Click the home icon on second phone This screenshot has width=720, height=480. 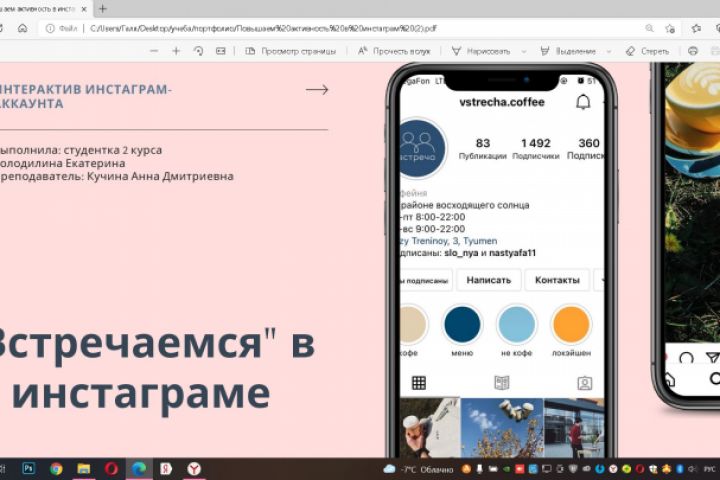point(669,379)
